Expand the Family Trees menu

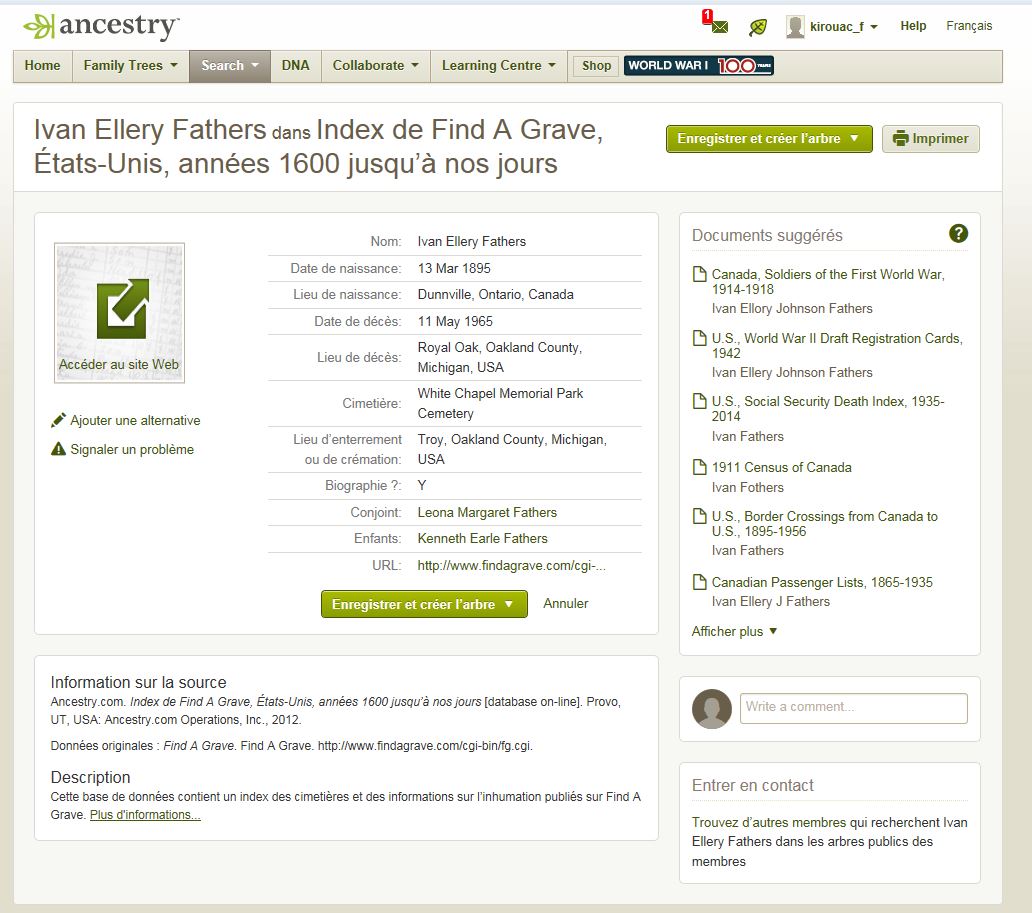coord(130,66)
